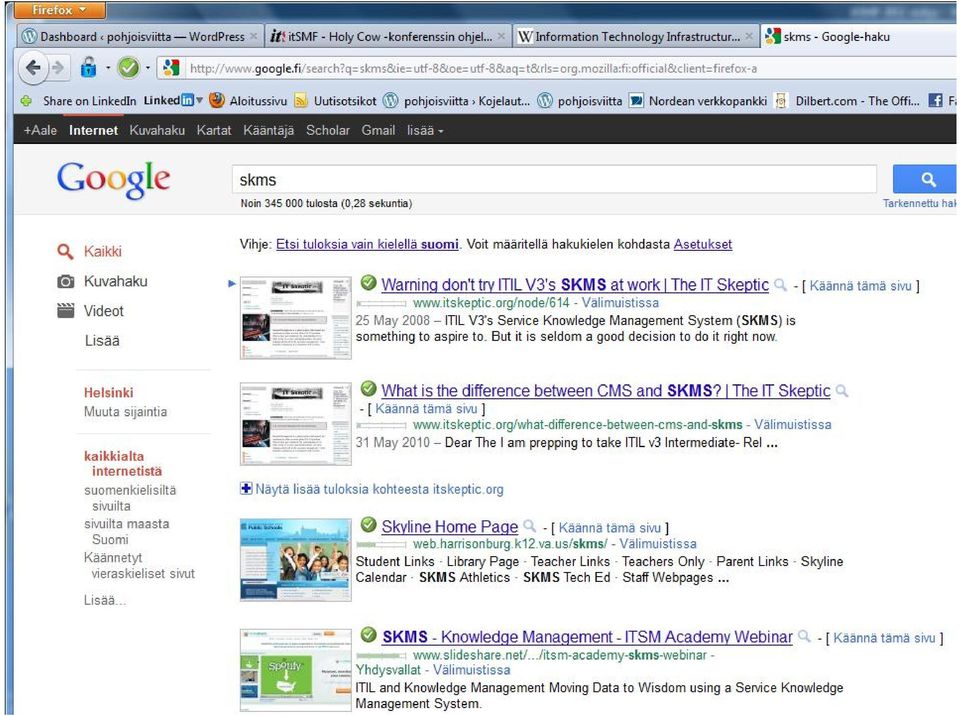Click the browser address bar URL
Image resolution: width=960 pixels, height=716 pixels.
pyautogui.click(x=473, y=69)
